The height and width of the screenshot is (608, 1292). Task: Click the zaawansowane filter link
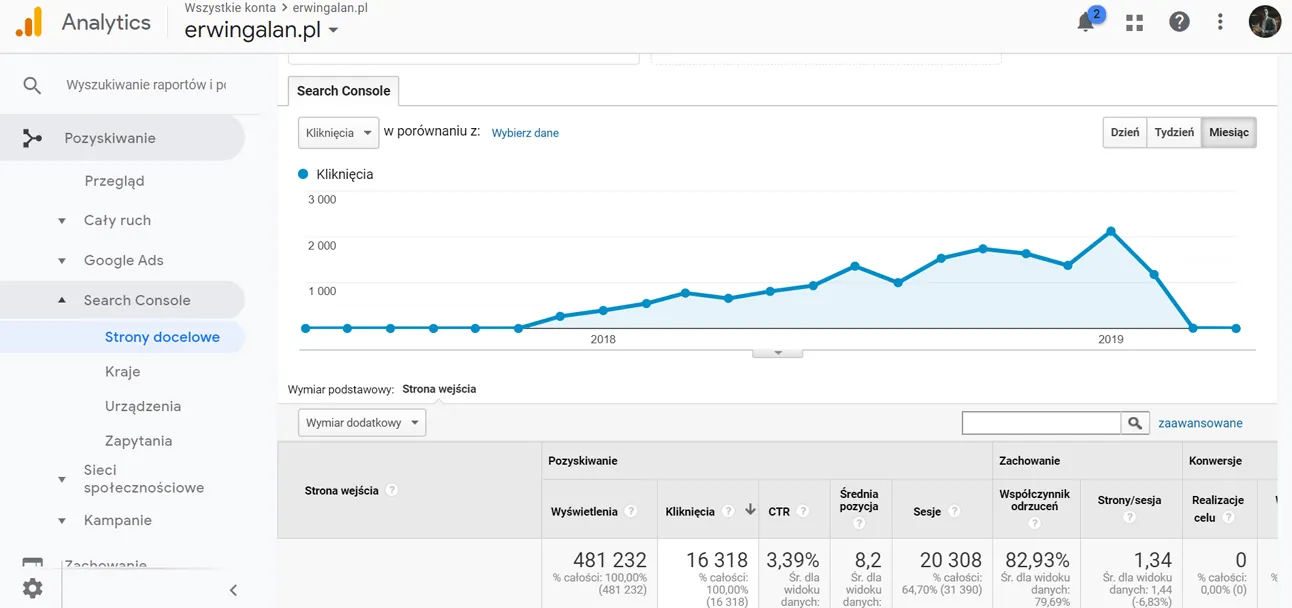tap(1200, 423)
